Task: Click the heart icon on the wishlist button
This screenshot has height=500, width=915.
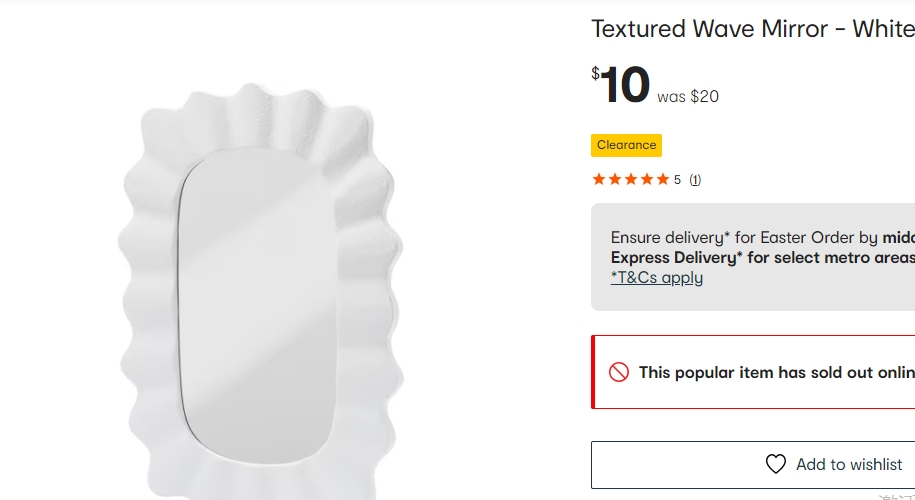Action: tap(776, 464)
